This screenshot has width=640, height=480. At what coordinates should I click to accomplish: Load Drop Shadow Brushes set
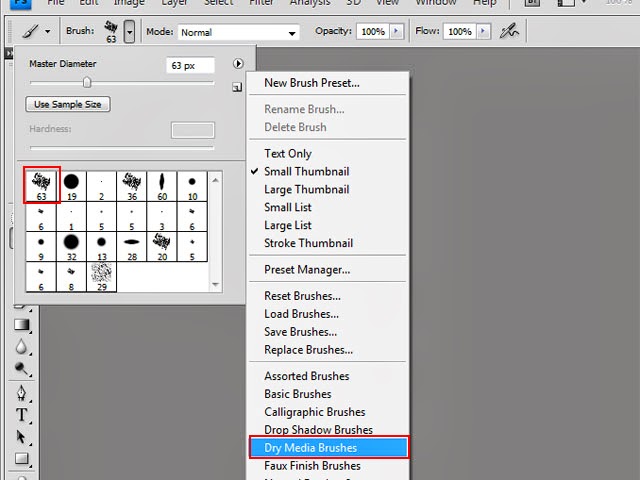[318, 430]
